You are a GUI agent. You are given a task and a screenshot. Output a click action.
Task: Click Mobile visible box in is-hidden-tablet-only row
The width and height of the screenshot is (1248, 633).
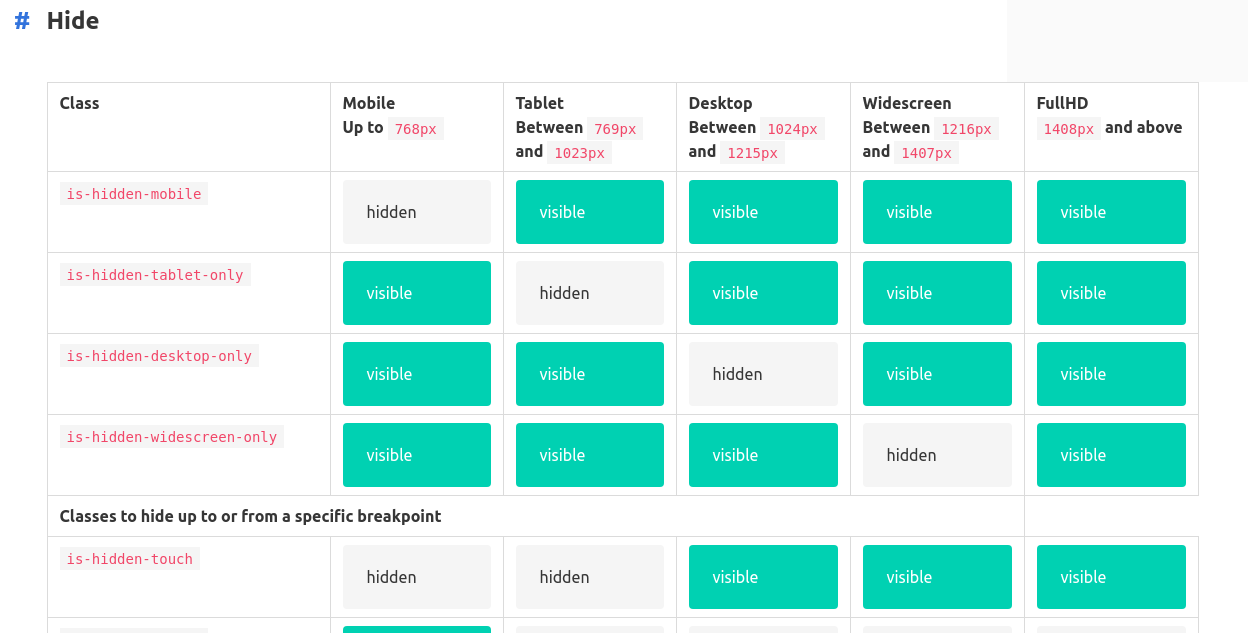point(416,293)
